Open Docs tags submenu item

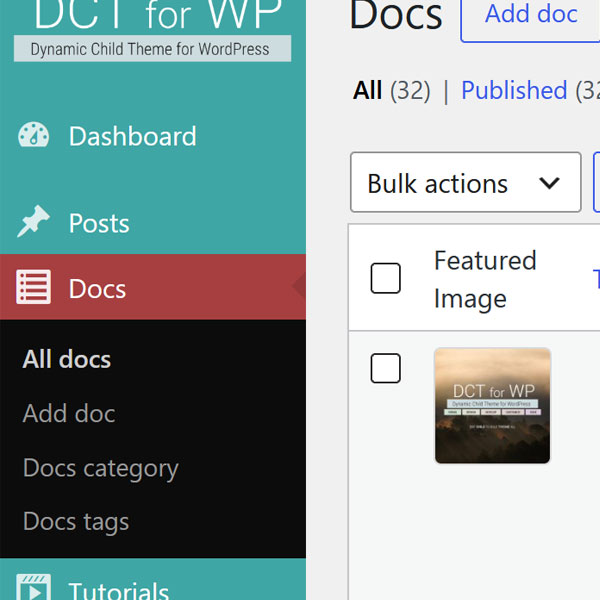click(76, 522)
